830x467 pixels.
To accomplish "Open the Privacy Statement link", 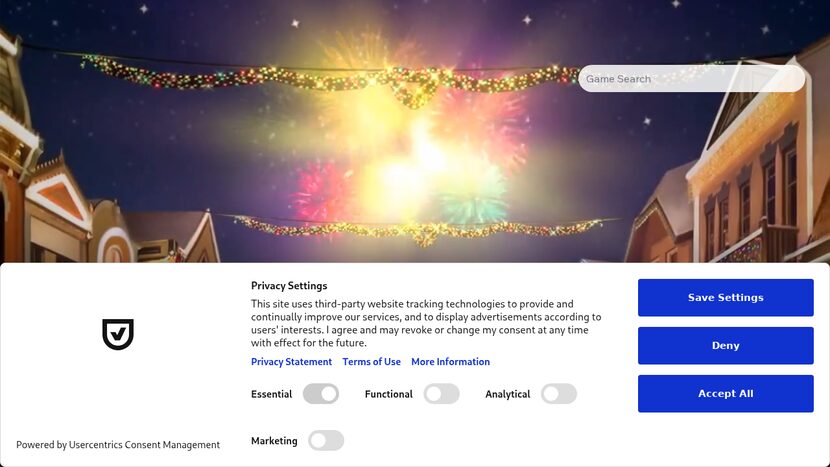I will coord(291,362).
